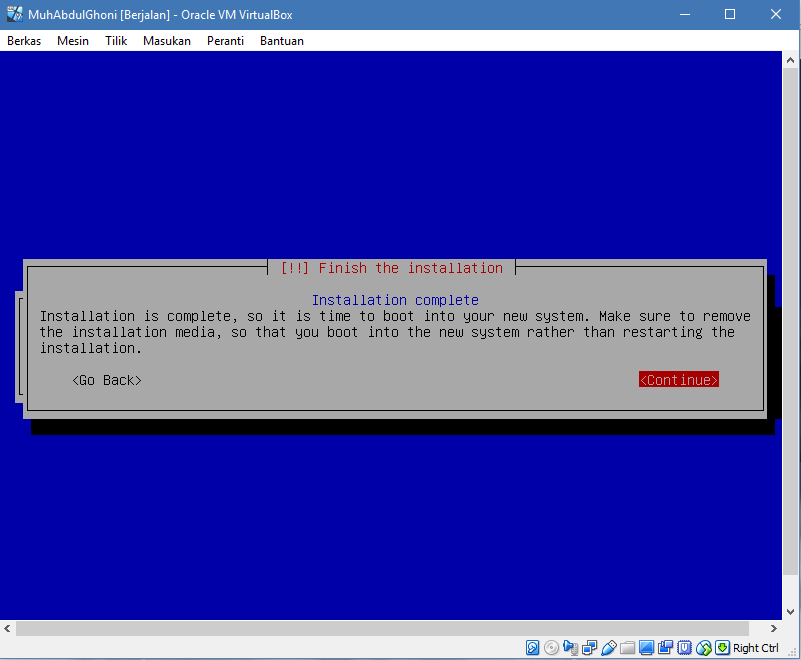Open the Tilik menu
The image size is (801, 660).
(x=116, y=41)
